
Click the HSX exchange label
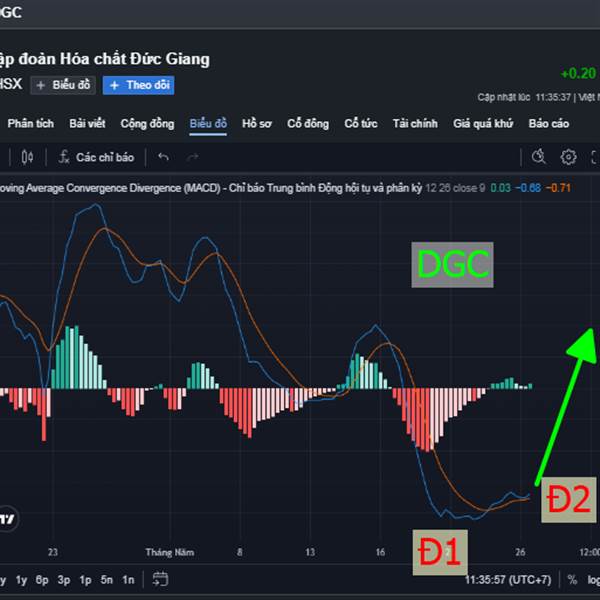pyautogui.click(x=11, y=84)
